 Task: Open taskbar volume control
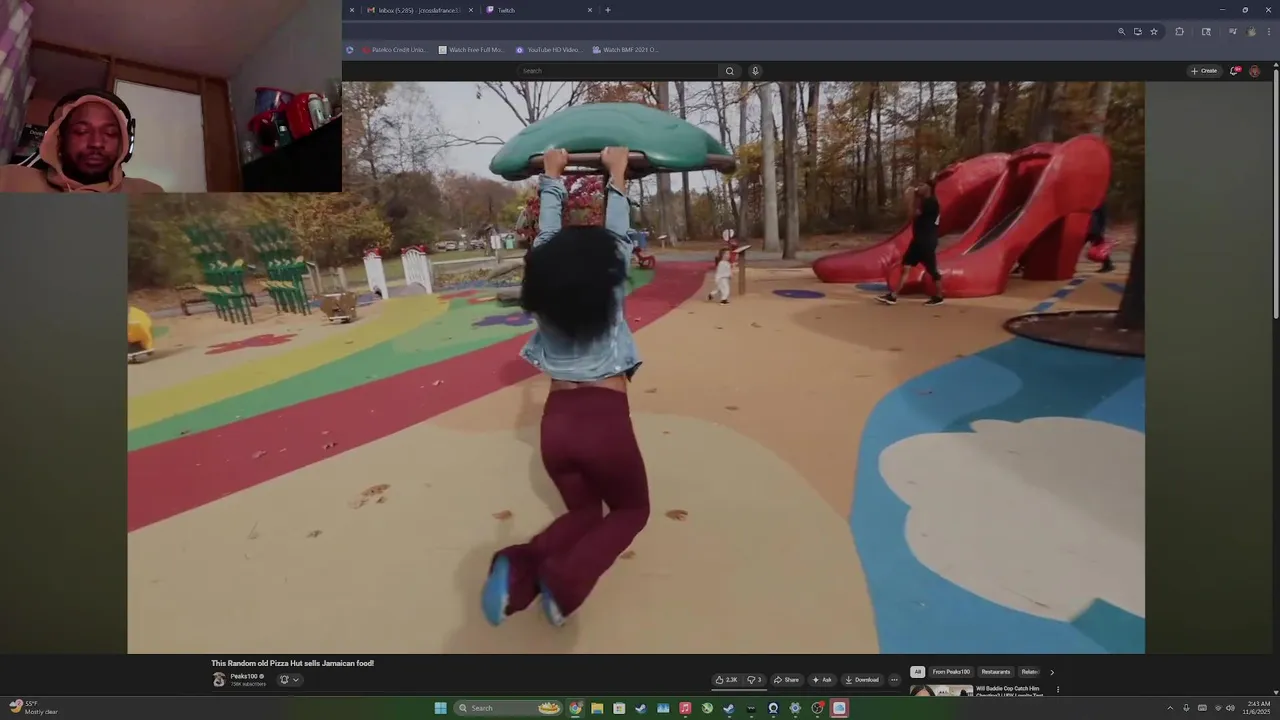point(1230,708)
